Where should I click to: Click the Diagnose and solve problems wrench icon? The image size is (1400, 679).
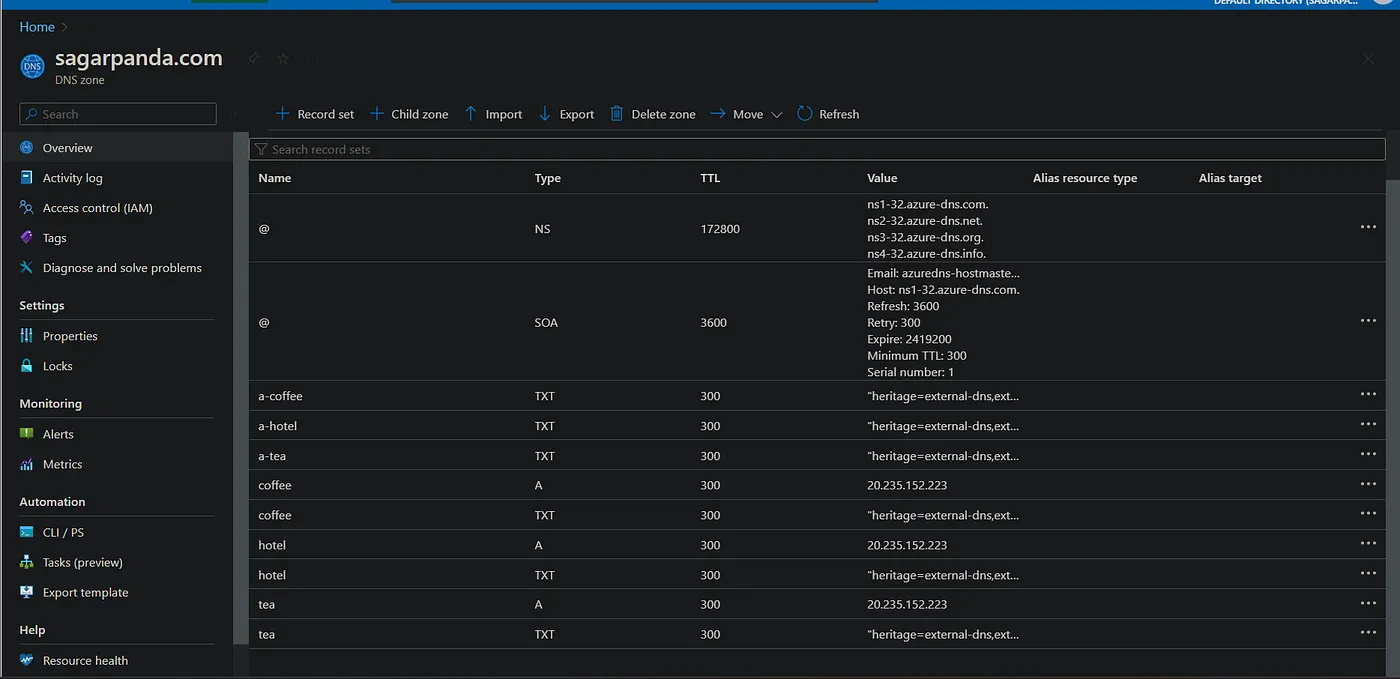tap(27, 268)
